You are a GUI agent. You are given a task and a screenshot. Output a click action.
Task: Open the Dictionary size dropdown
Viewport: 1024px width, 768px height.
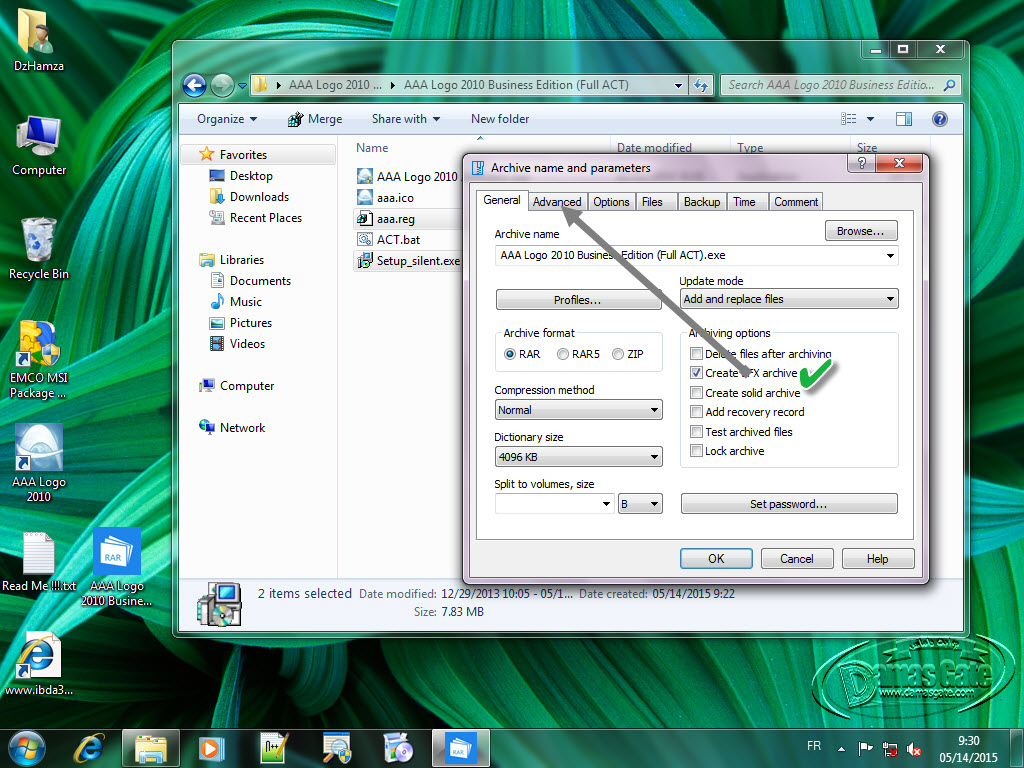[578, 456]
